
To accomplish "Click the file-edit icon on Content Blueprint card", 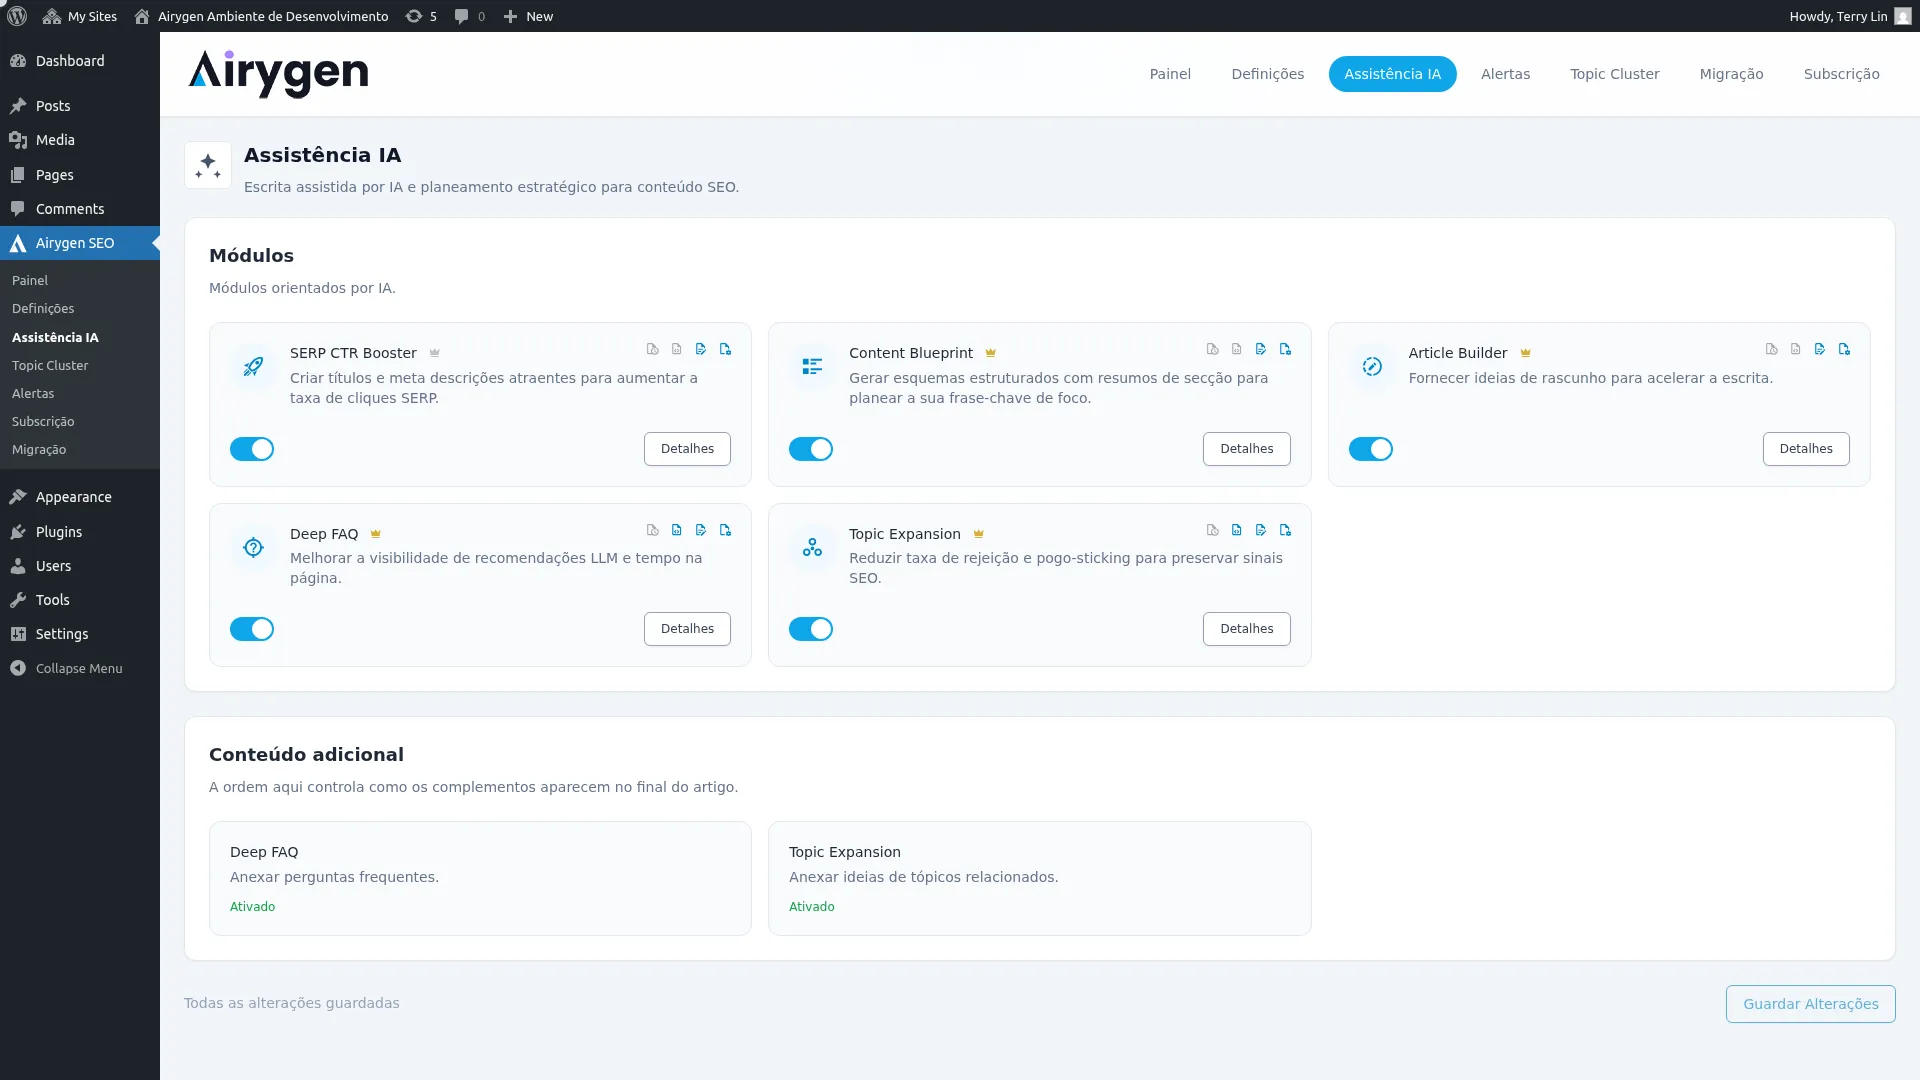I will point(1260,349).
